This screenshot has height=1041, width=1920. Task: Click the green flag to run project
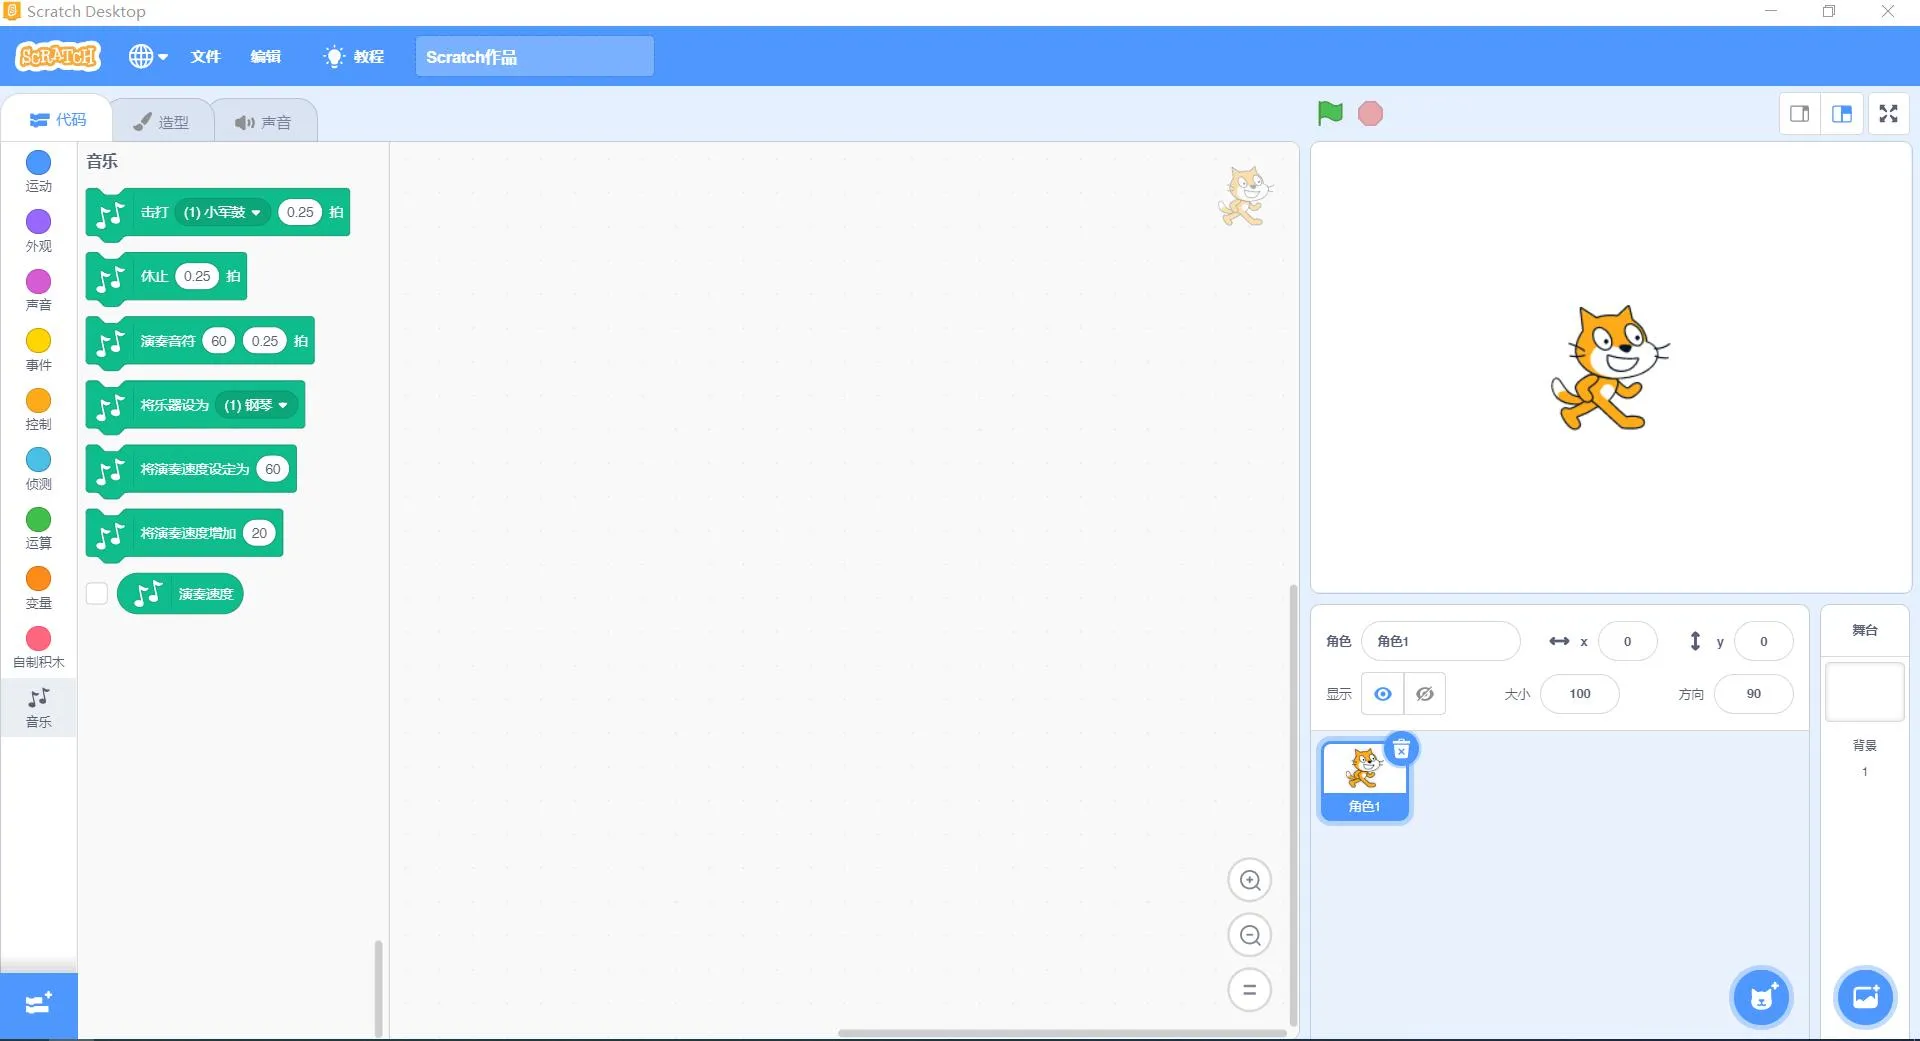click(1330, 114)
